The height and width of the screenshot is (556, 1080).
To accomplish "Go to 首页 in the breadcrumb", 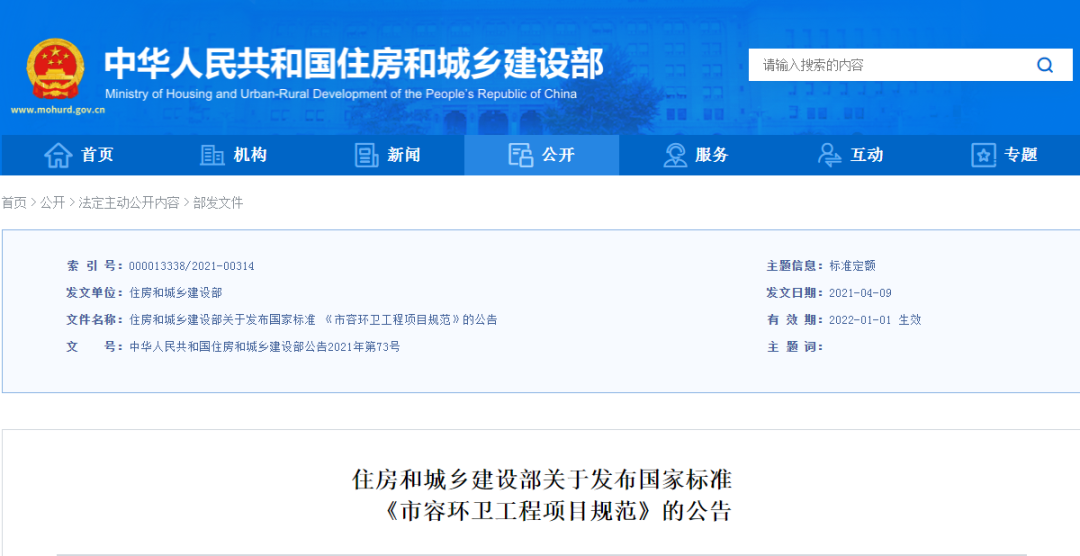I will coord(14,203).
